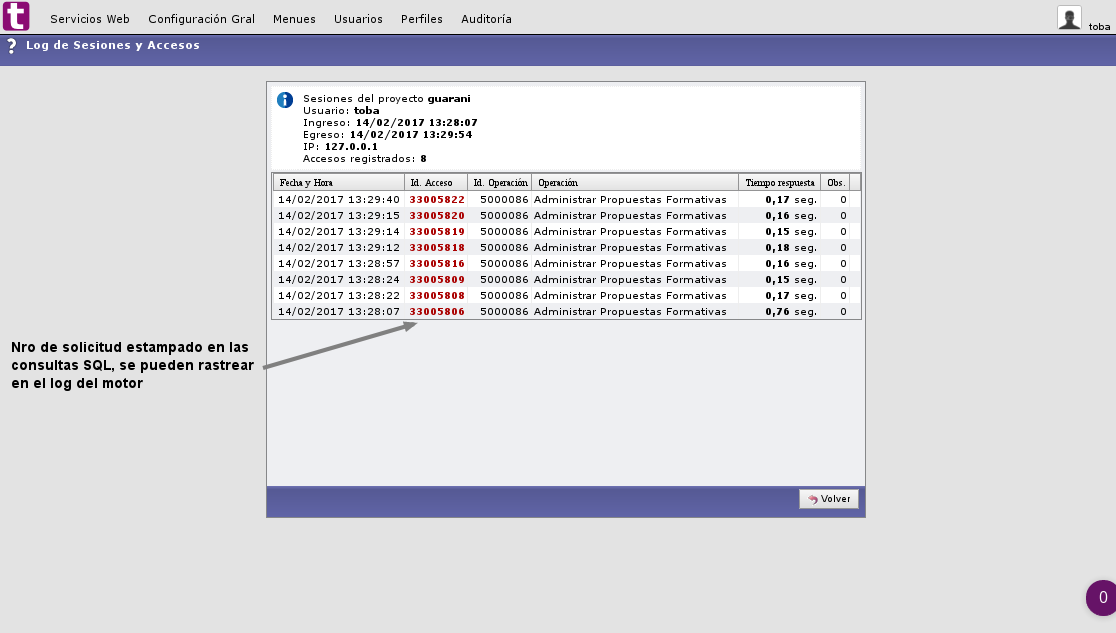Click the user avatar icon
Screen dimensions: 1116x633
[x=1069, y=17]
